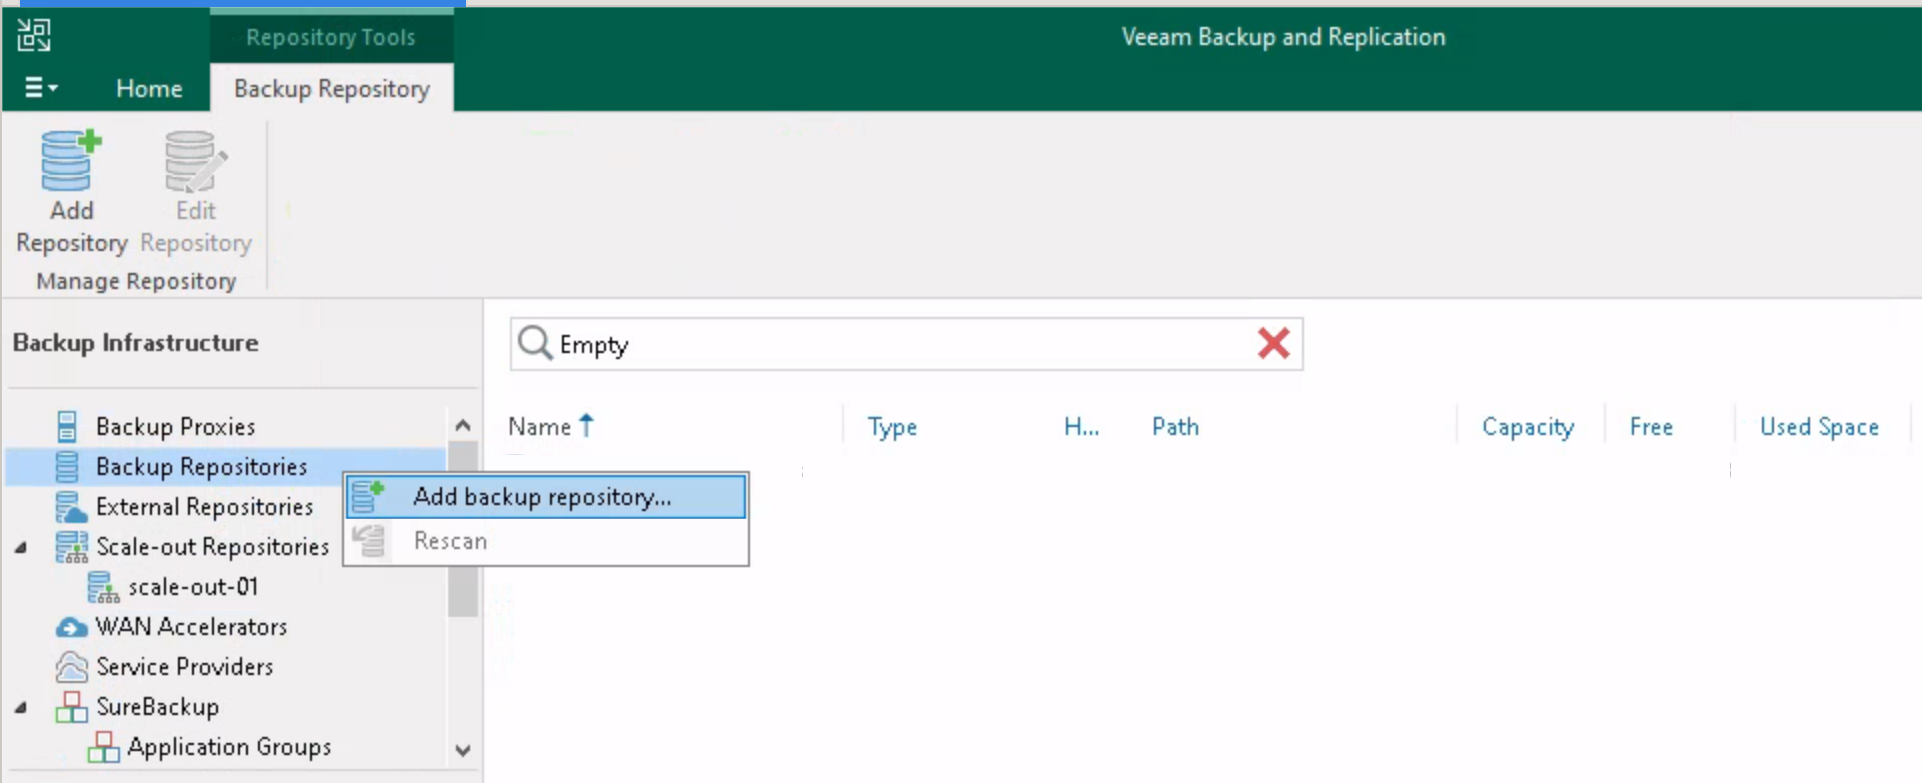1922x783 pixels.
Task: Switch to the Home tab
Action: [149, 88]
